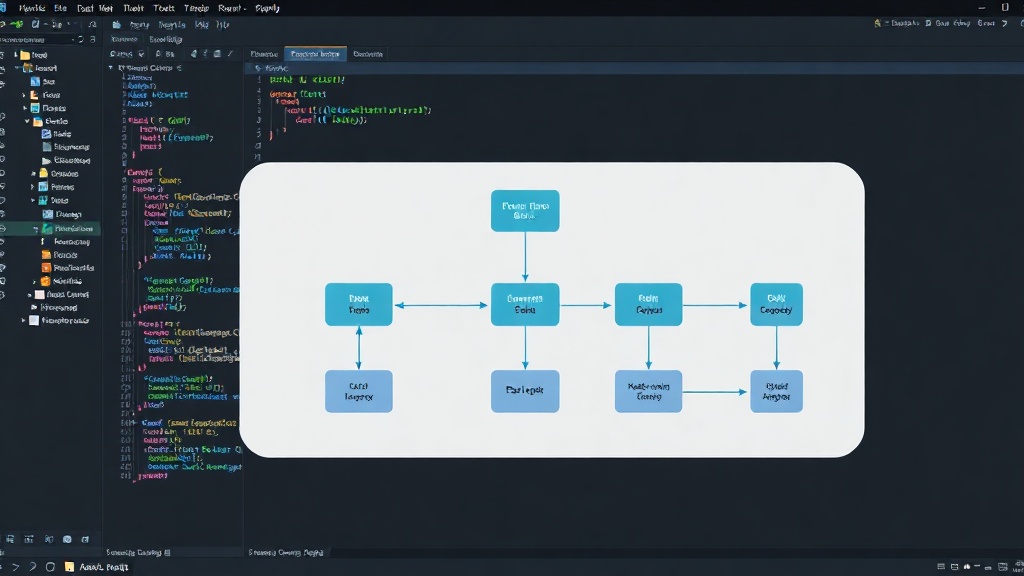Click the yellow folder icon on the project tree's root row
The height and width of the screenshot is (576, 1024).
[25, 55]
